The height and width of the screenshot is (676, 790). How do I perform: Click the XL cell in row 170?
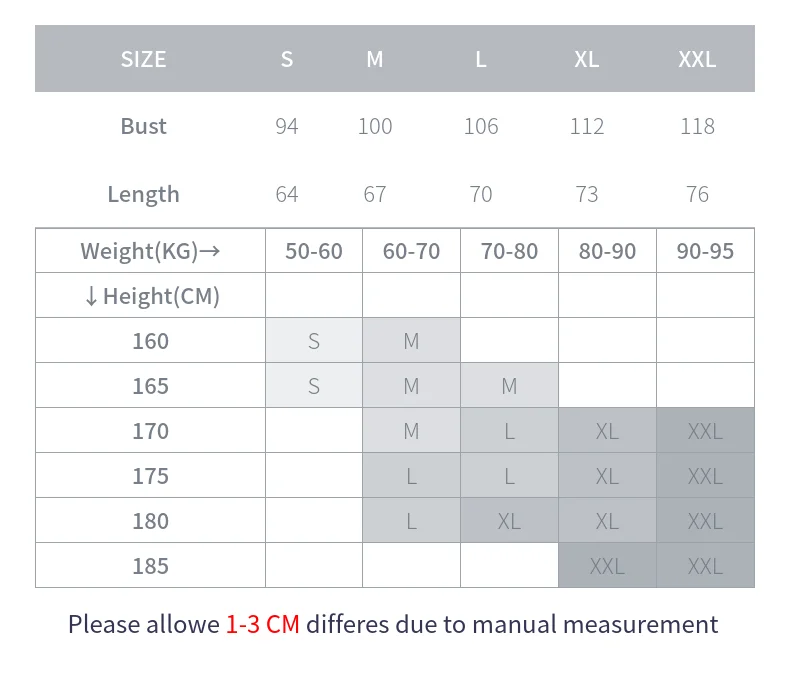pyautogui.click(x=607, y=431)
